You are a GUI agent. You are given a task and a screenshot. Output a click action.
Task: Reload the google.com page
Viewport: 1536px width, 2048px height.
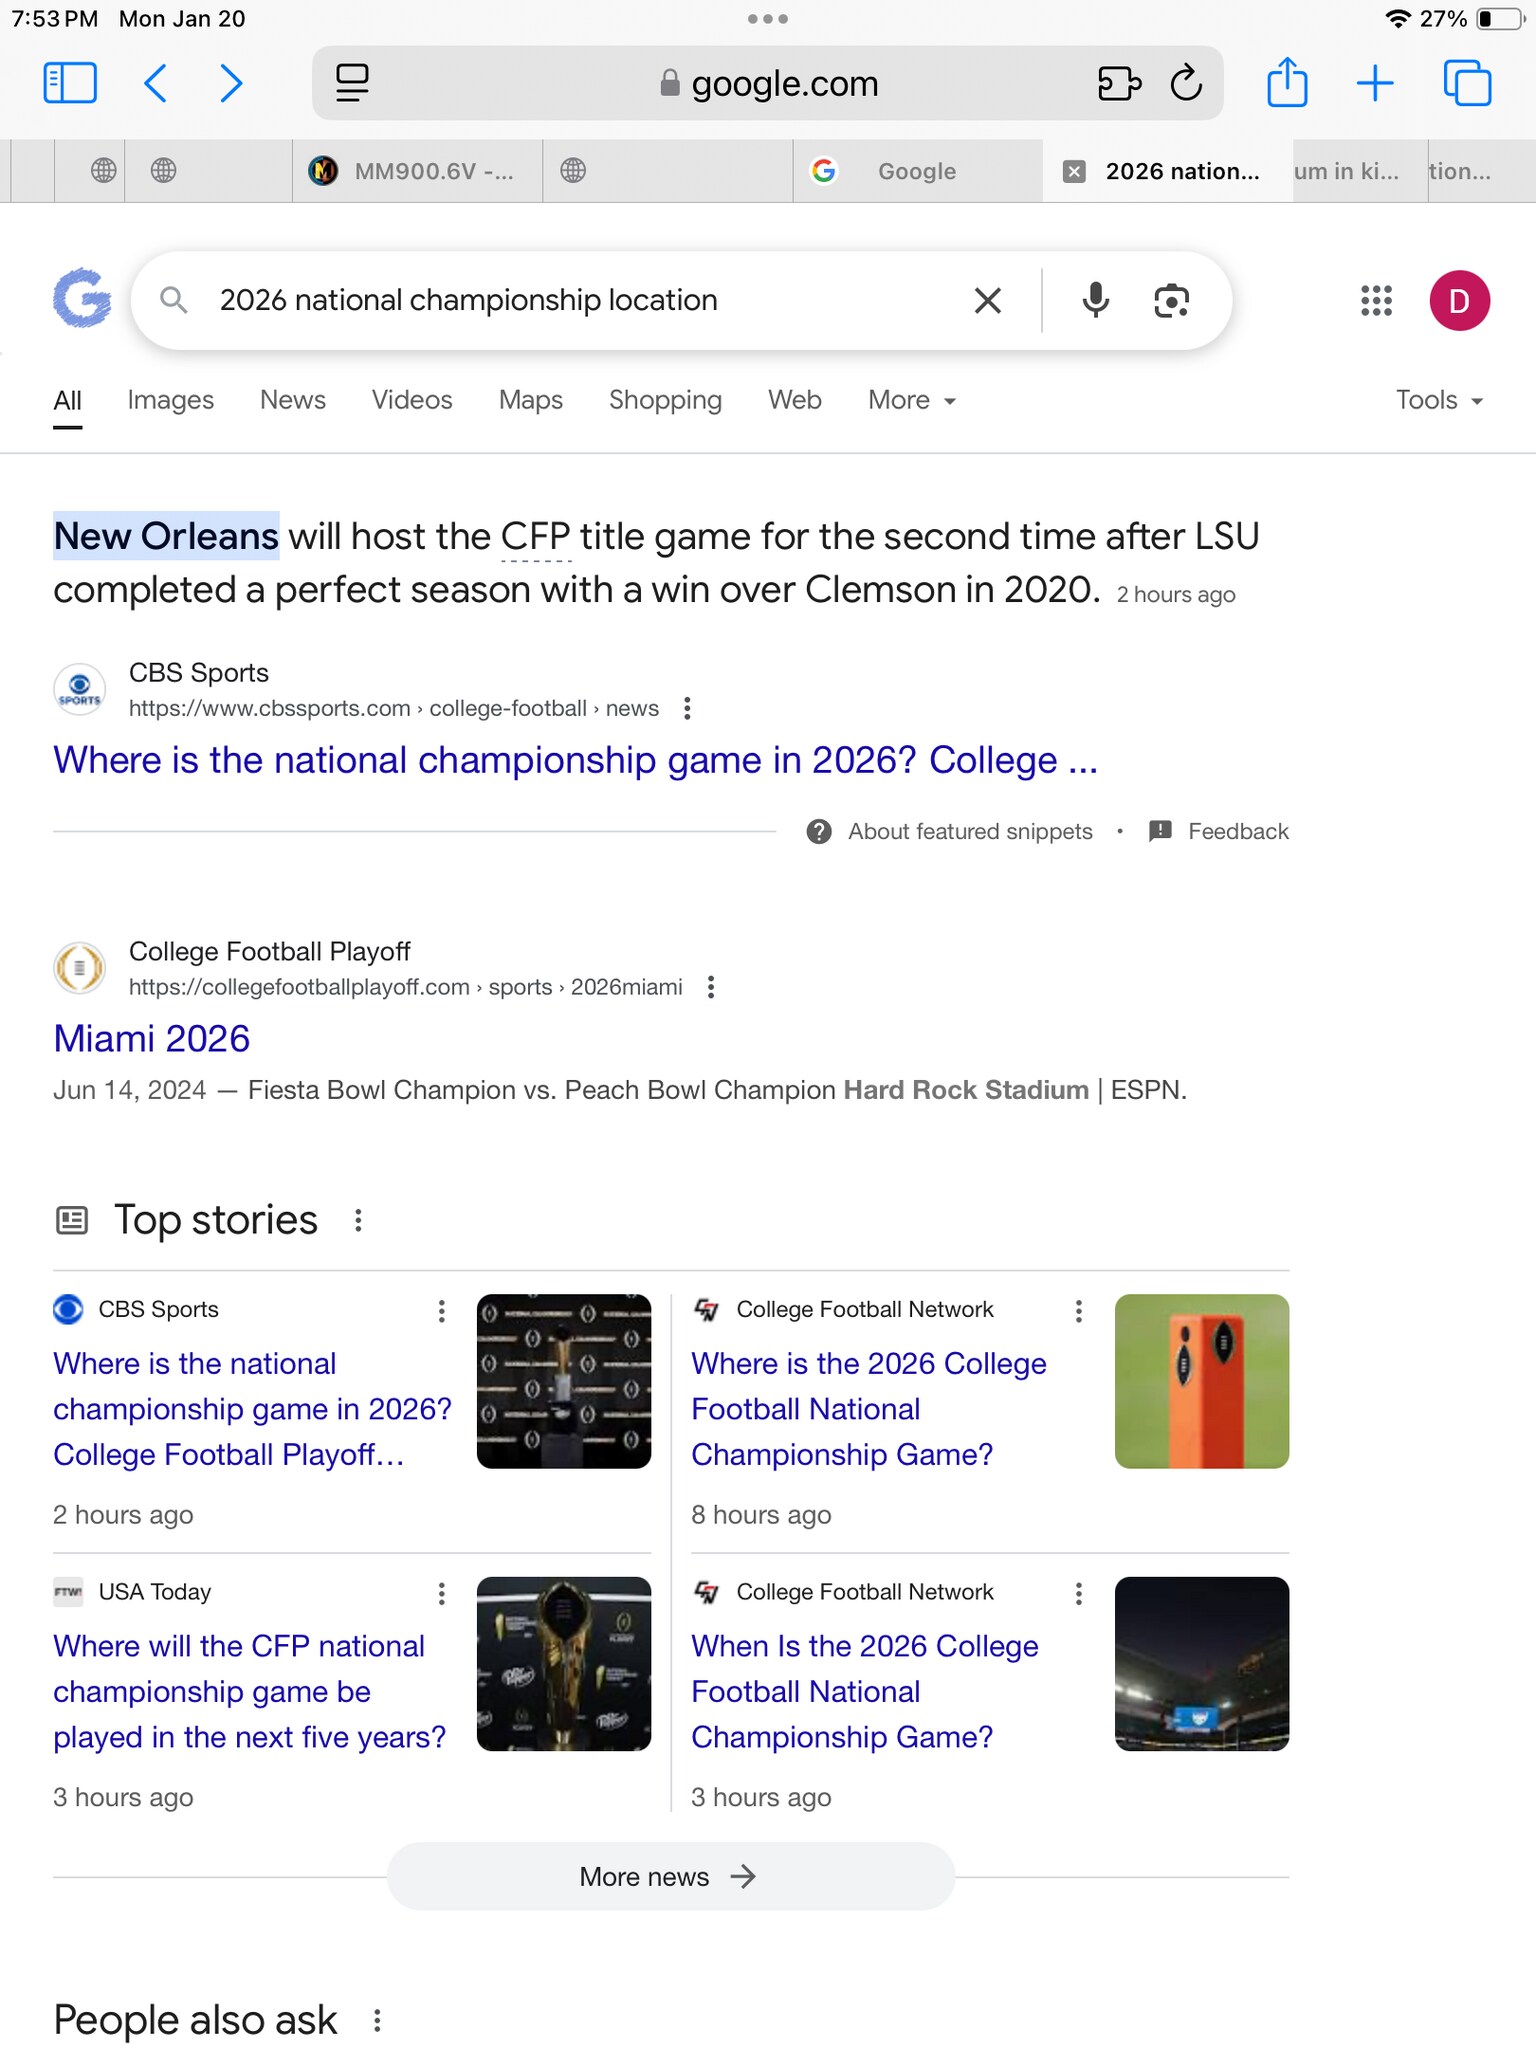pyautogui.click(x=1186, y=83)
